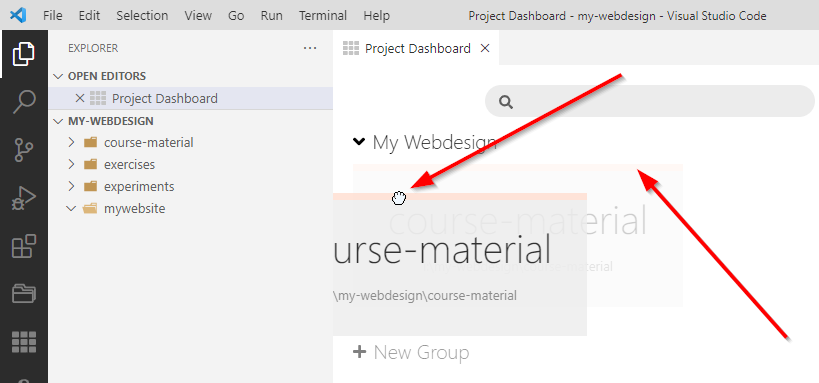Close Project Dashboard in Open Editors list
Viewport: 819px width, 383px height.
point(79,98)
